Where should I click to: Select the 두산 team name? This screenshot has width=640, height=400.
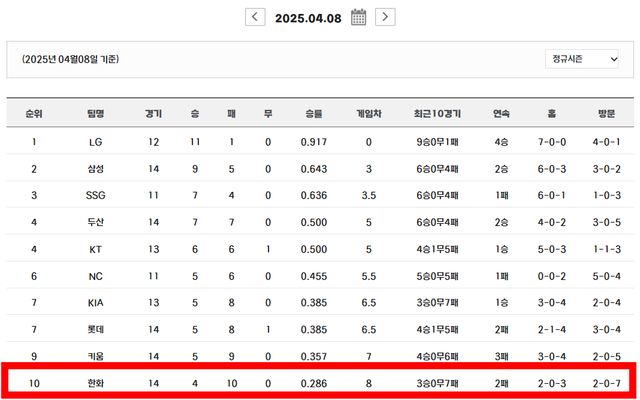pyautogui.click(x=95, y=222)
